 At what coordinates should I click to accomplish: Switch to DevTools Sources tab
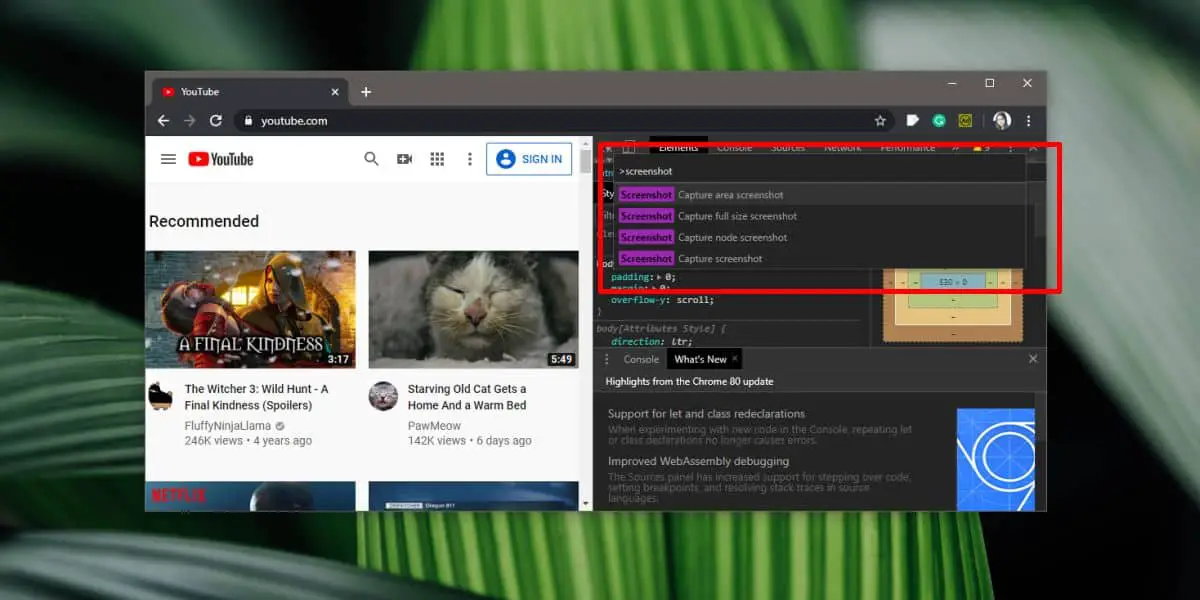pyautogui.click(x=788, y=148)
